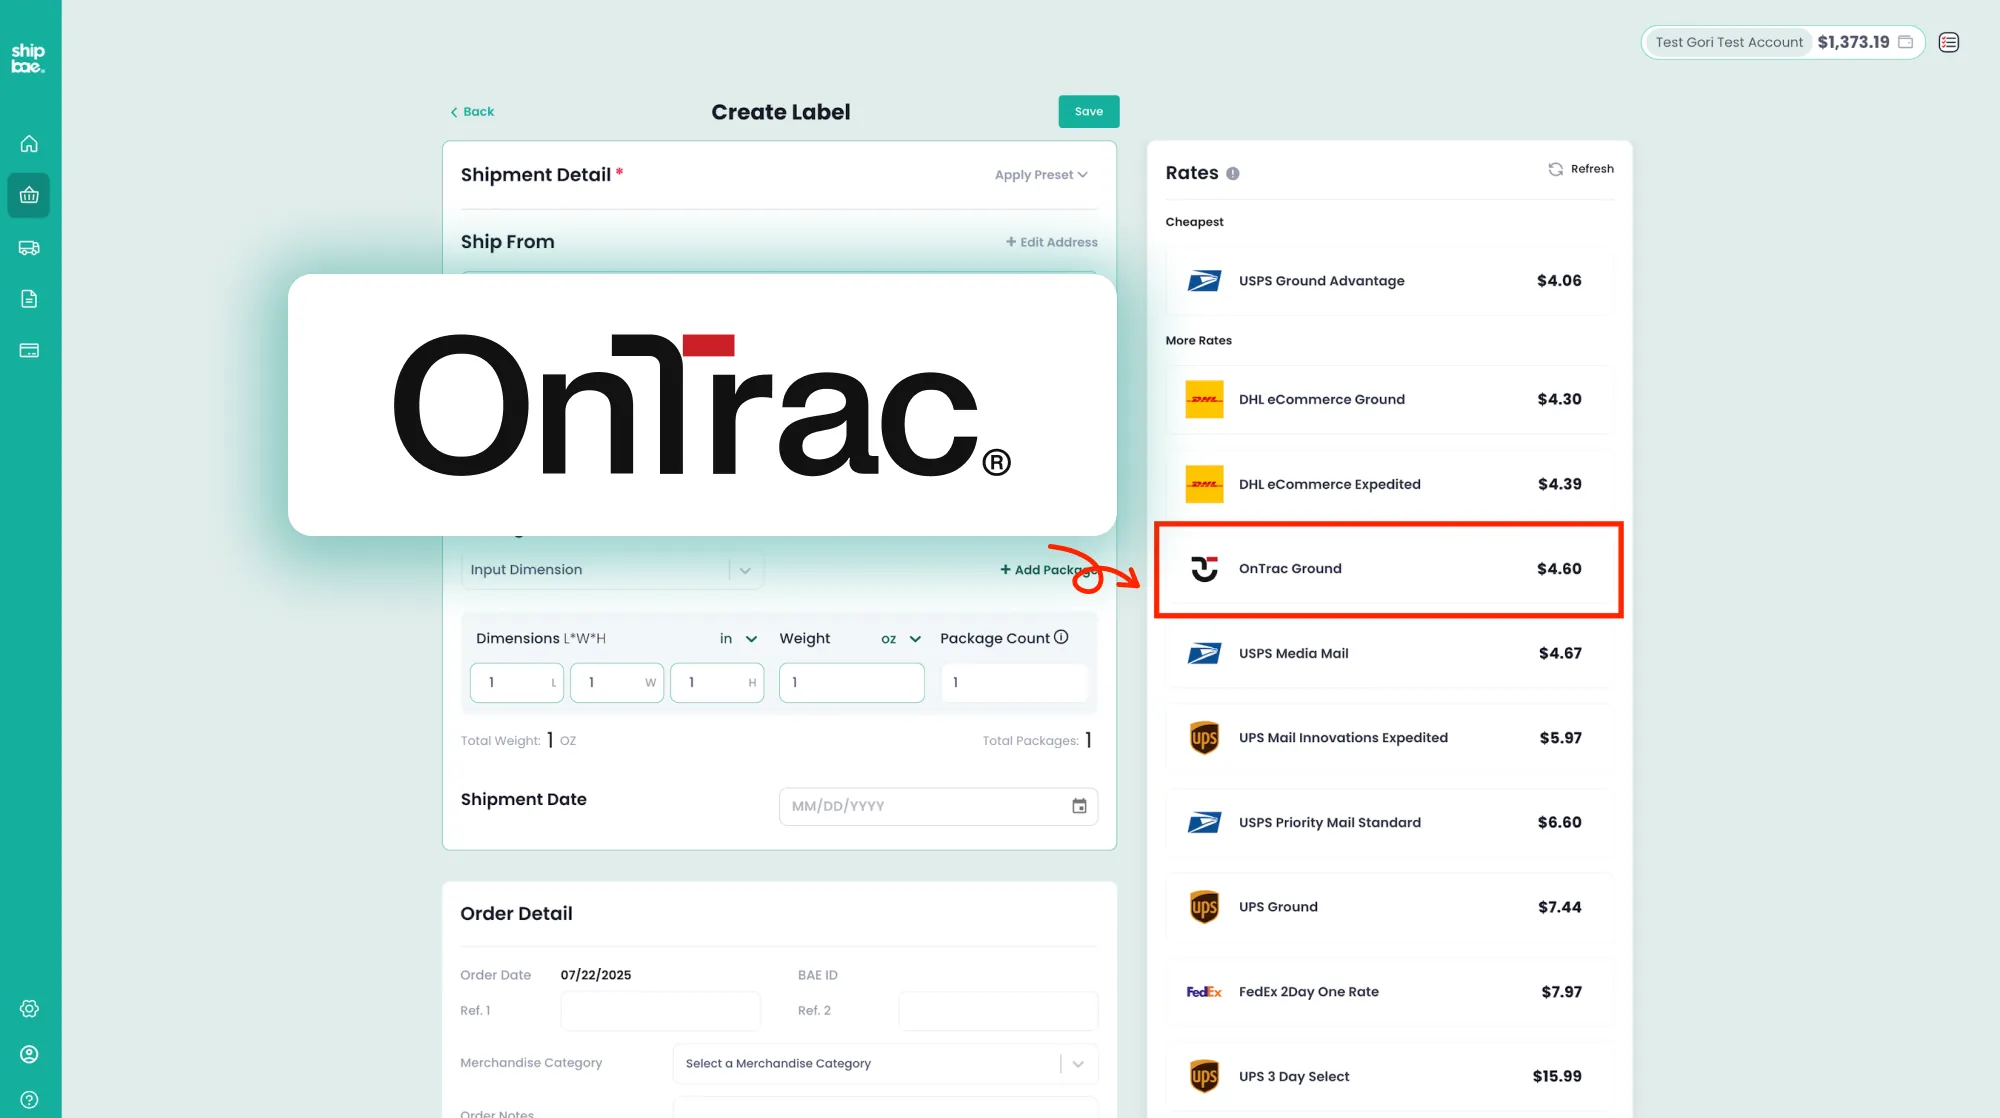Click the $1,373.19 account balance
Screen dimensions: 2000x1118
[x=1853, y=42]
